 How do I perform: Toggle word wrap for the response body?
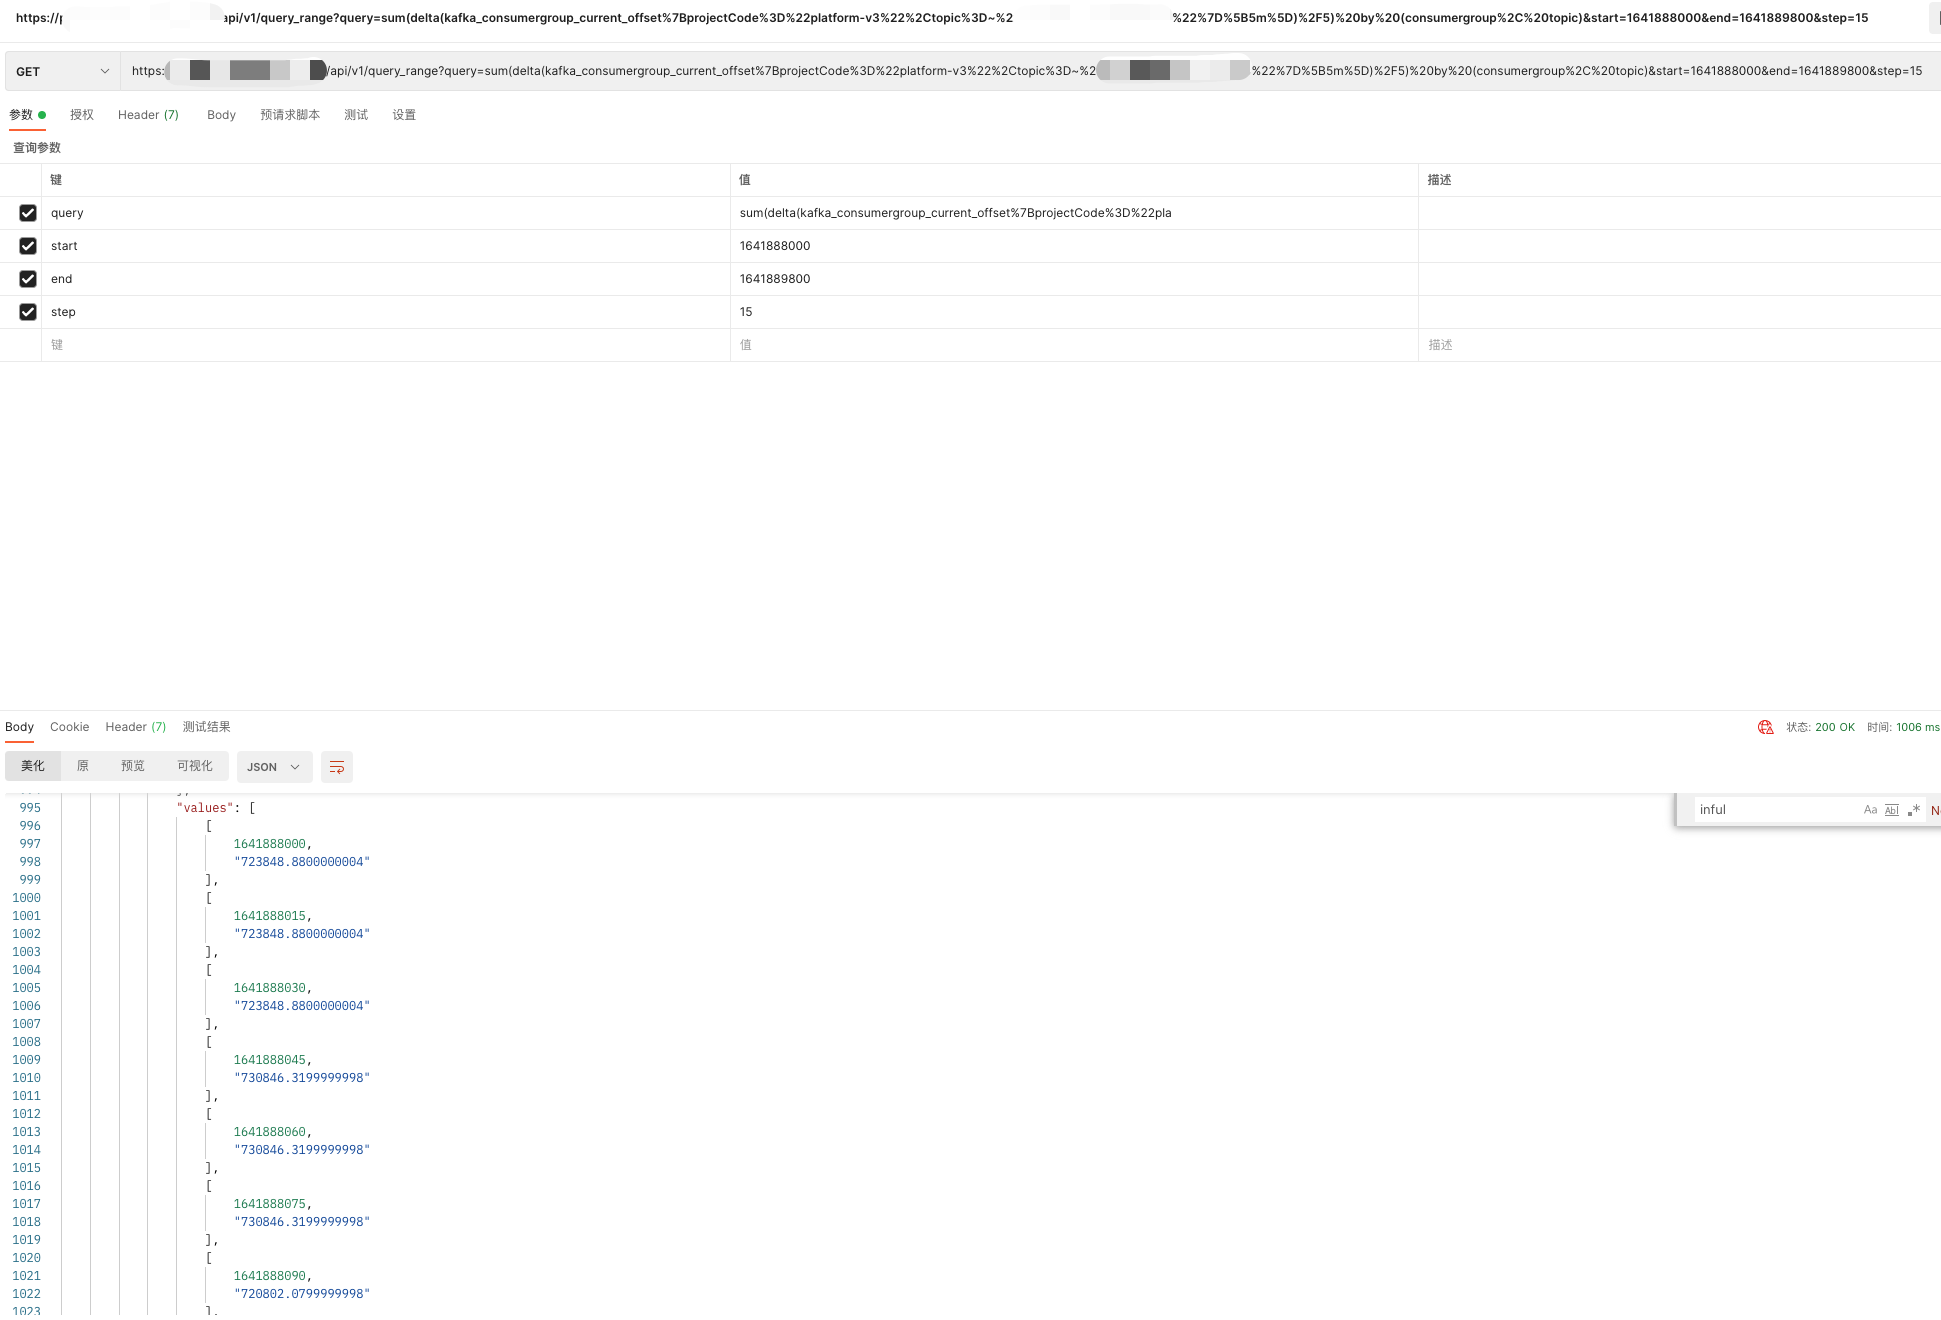click(336, 766)
